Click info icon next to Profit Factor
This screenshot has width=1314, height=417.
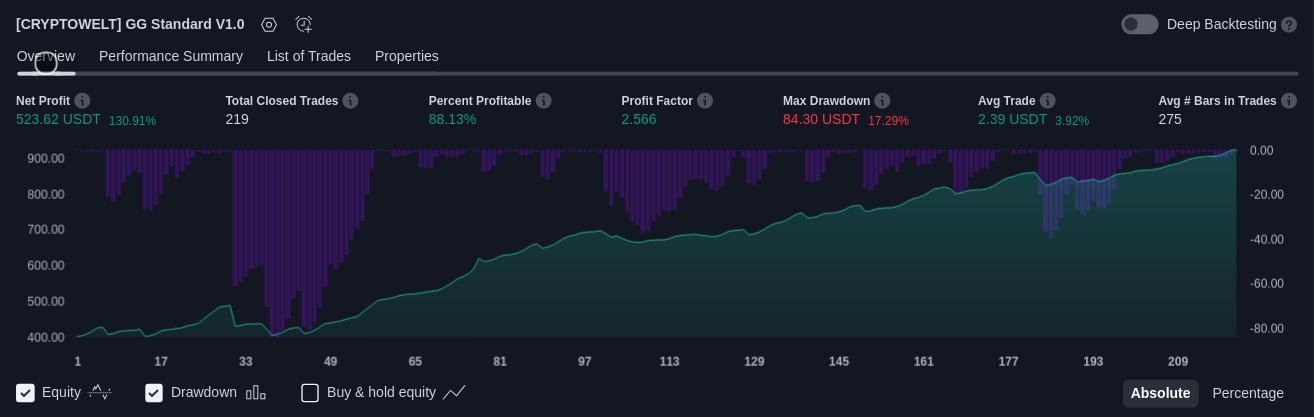pyautogui.click(x=705, y=101)
